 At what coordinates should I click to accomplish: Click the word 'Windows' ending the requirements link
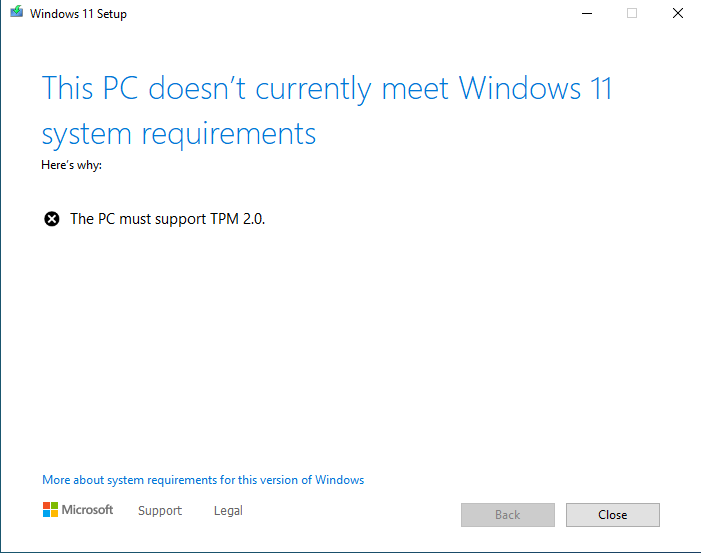point(340,480)
